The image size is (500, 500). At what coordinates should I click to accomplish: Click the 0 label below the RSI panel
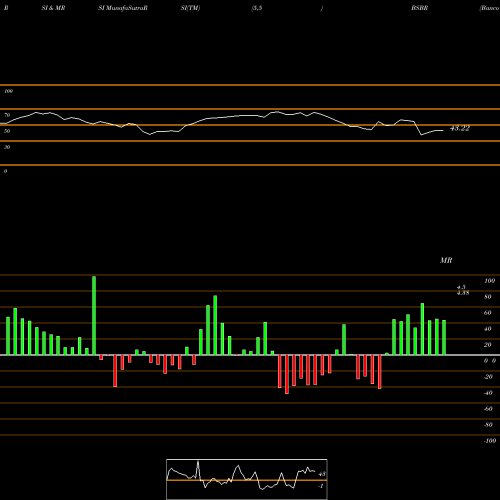tap(5, 171)
